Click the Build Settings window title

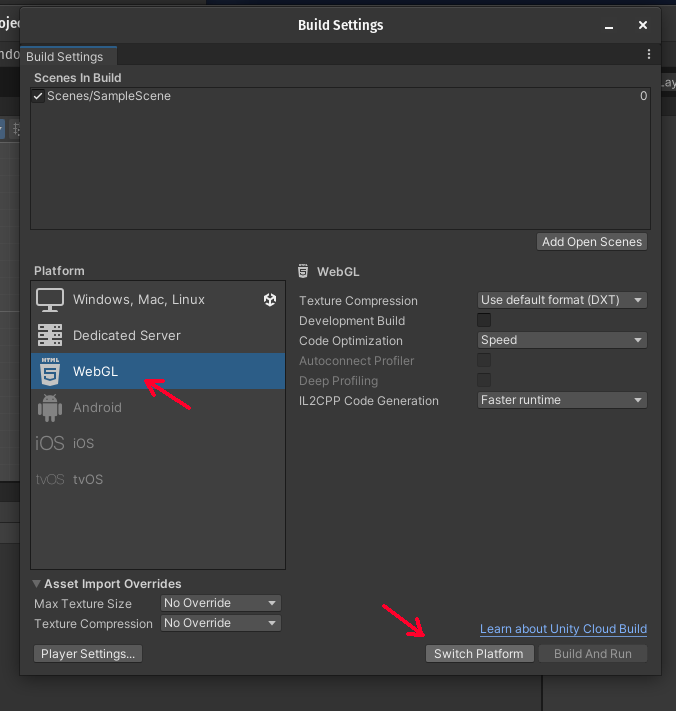coord(340,25)
